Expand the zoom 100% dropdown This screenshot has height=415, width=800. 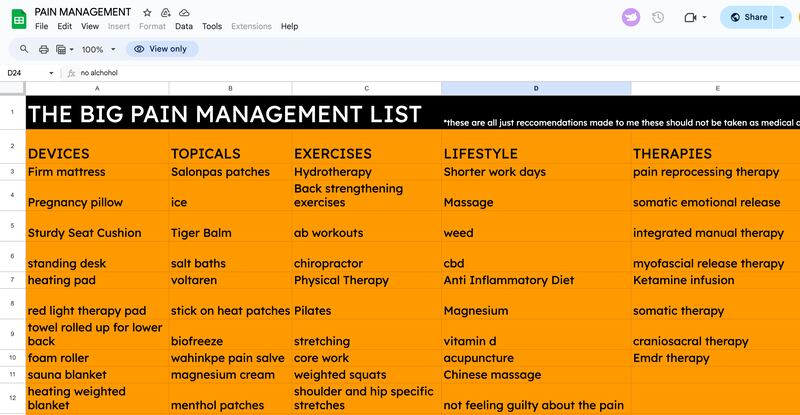point(98,49)
